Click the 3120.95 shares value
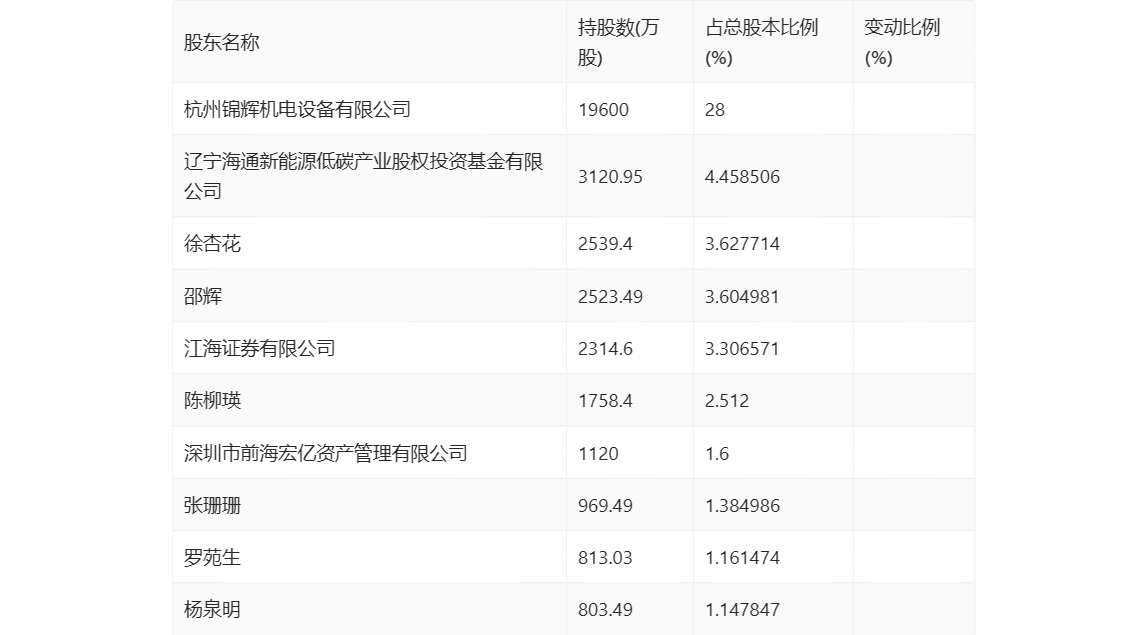Viewport: 1148px width, 635px height. point(610,177)
